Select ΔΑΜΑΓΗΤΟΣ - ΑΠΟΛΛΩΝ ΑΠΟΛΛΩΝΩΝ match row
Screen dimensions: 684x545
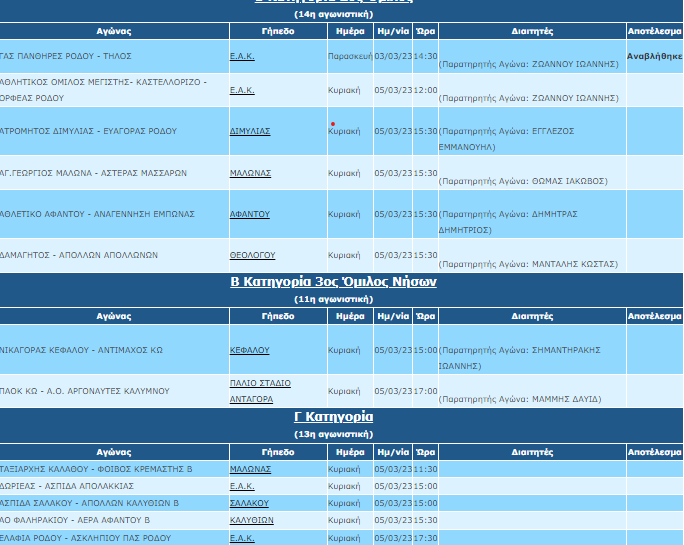click(x=79, y=255)
